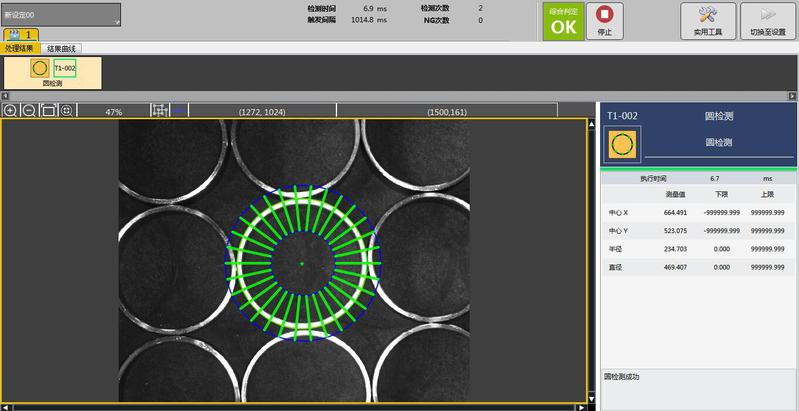This screenshot has height=411, width=799.
Task: Click the 47% zoom level field
Action: [113, 112]
